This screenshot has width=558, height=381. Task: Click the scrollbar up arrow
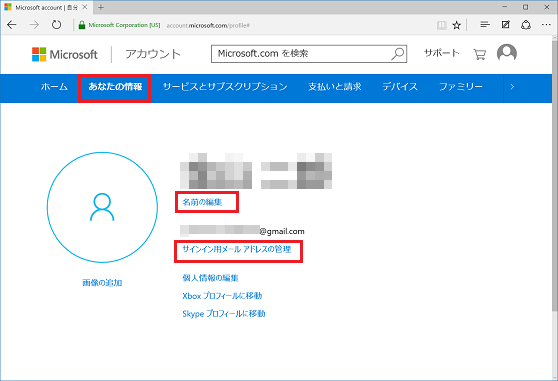pos(555,38)
